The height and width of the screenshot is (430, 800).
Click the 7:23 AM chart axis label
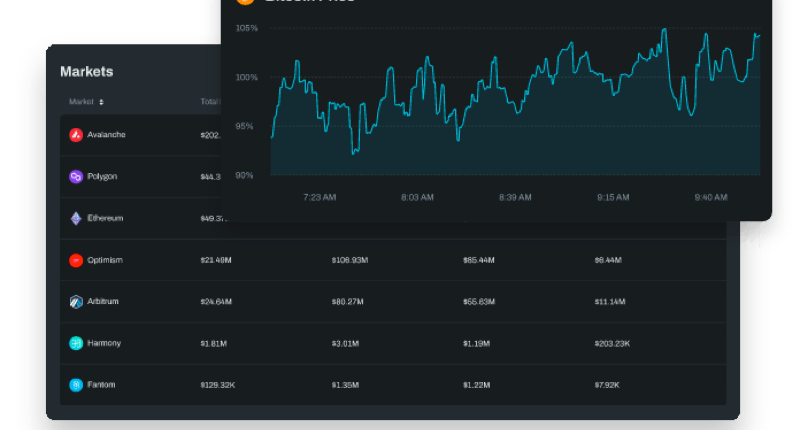(x=319, y=197)
